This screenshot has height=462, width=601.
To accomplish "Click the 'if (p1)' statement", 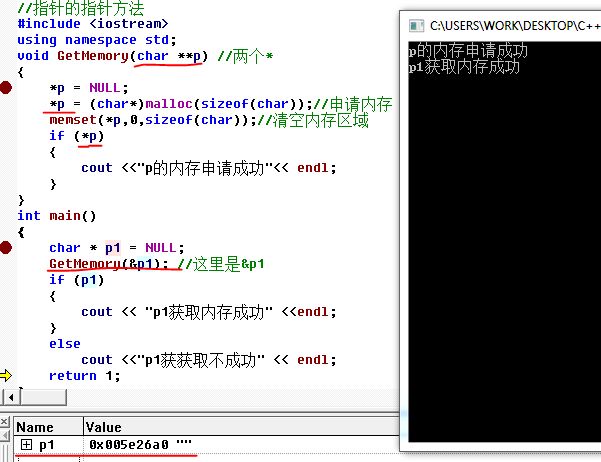I will tap(76, 280).
